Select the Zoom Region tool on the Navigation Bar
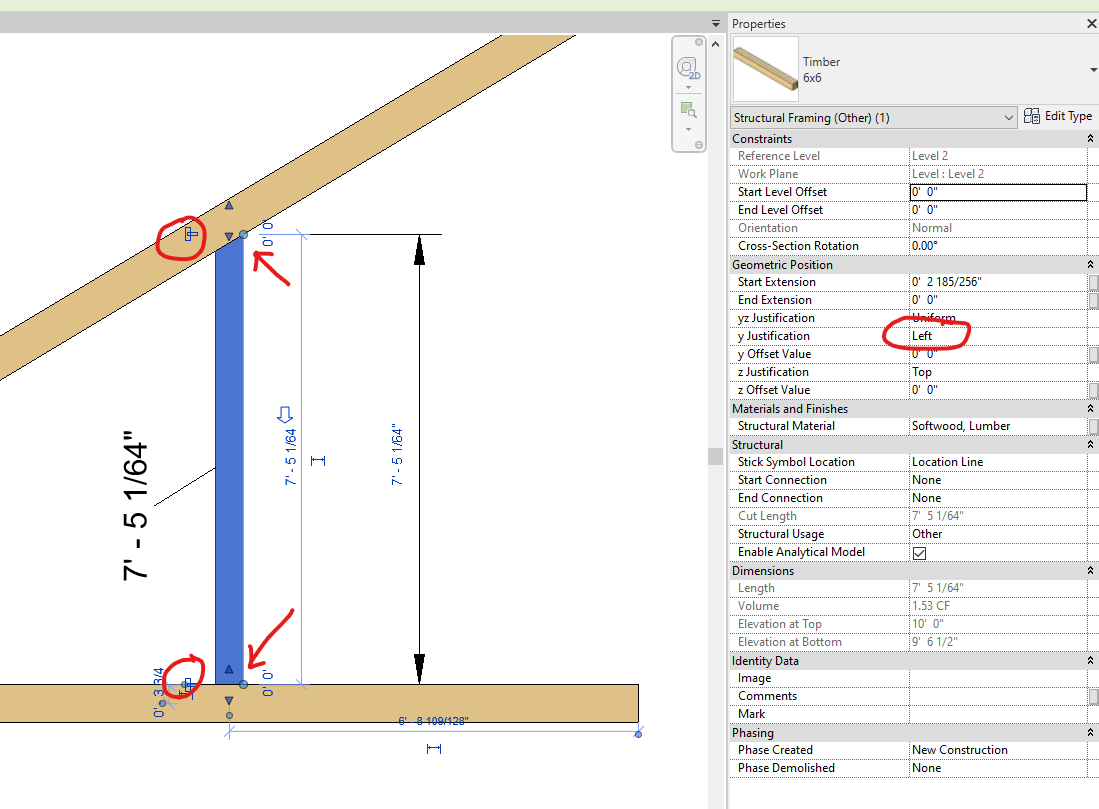The image size is (1099, 809). [x=688, y=110]
